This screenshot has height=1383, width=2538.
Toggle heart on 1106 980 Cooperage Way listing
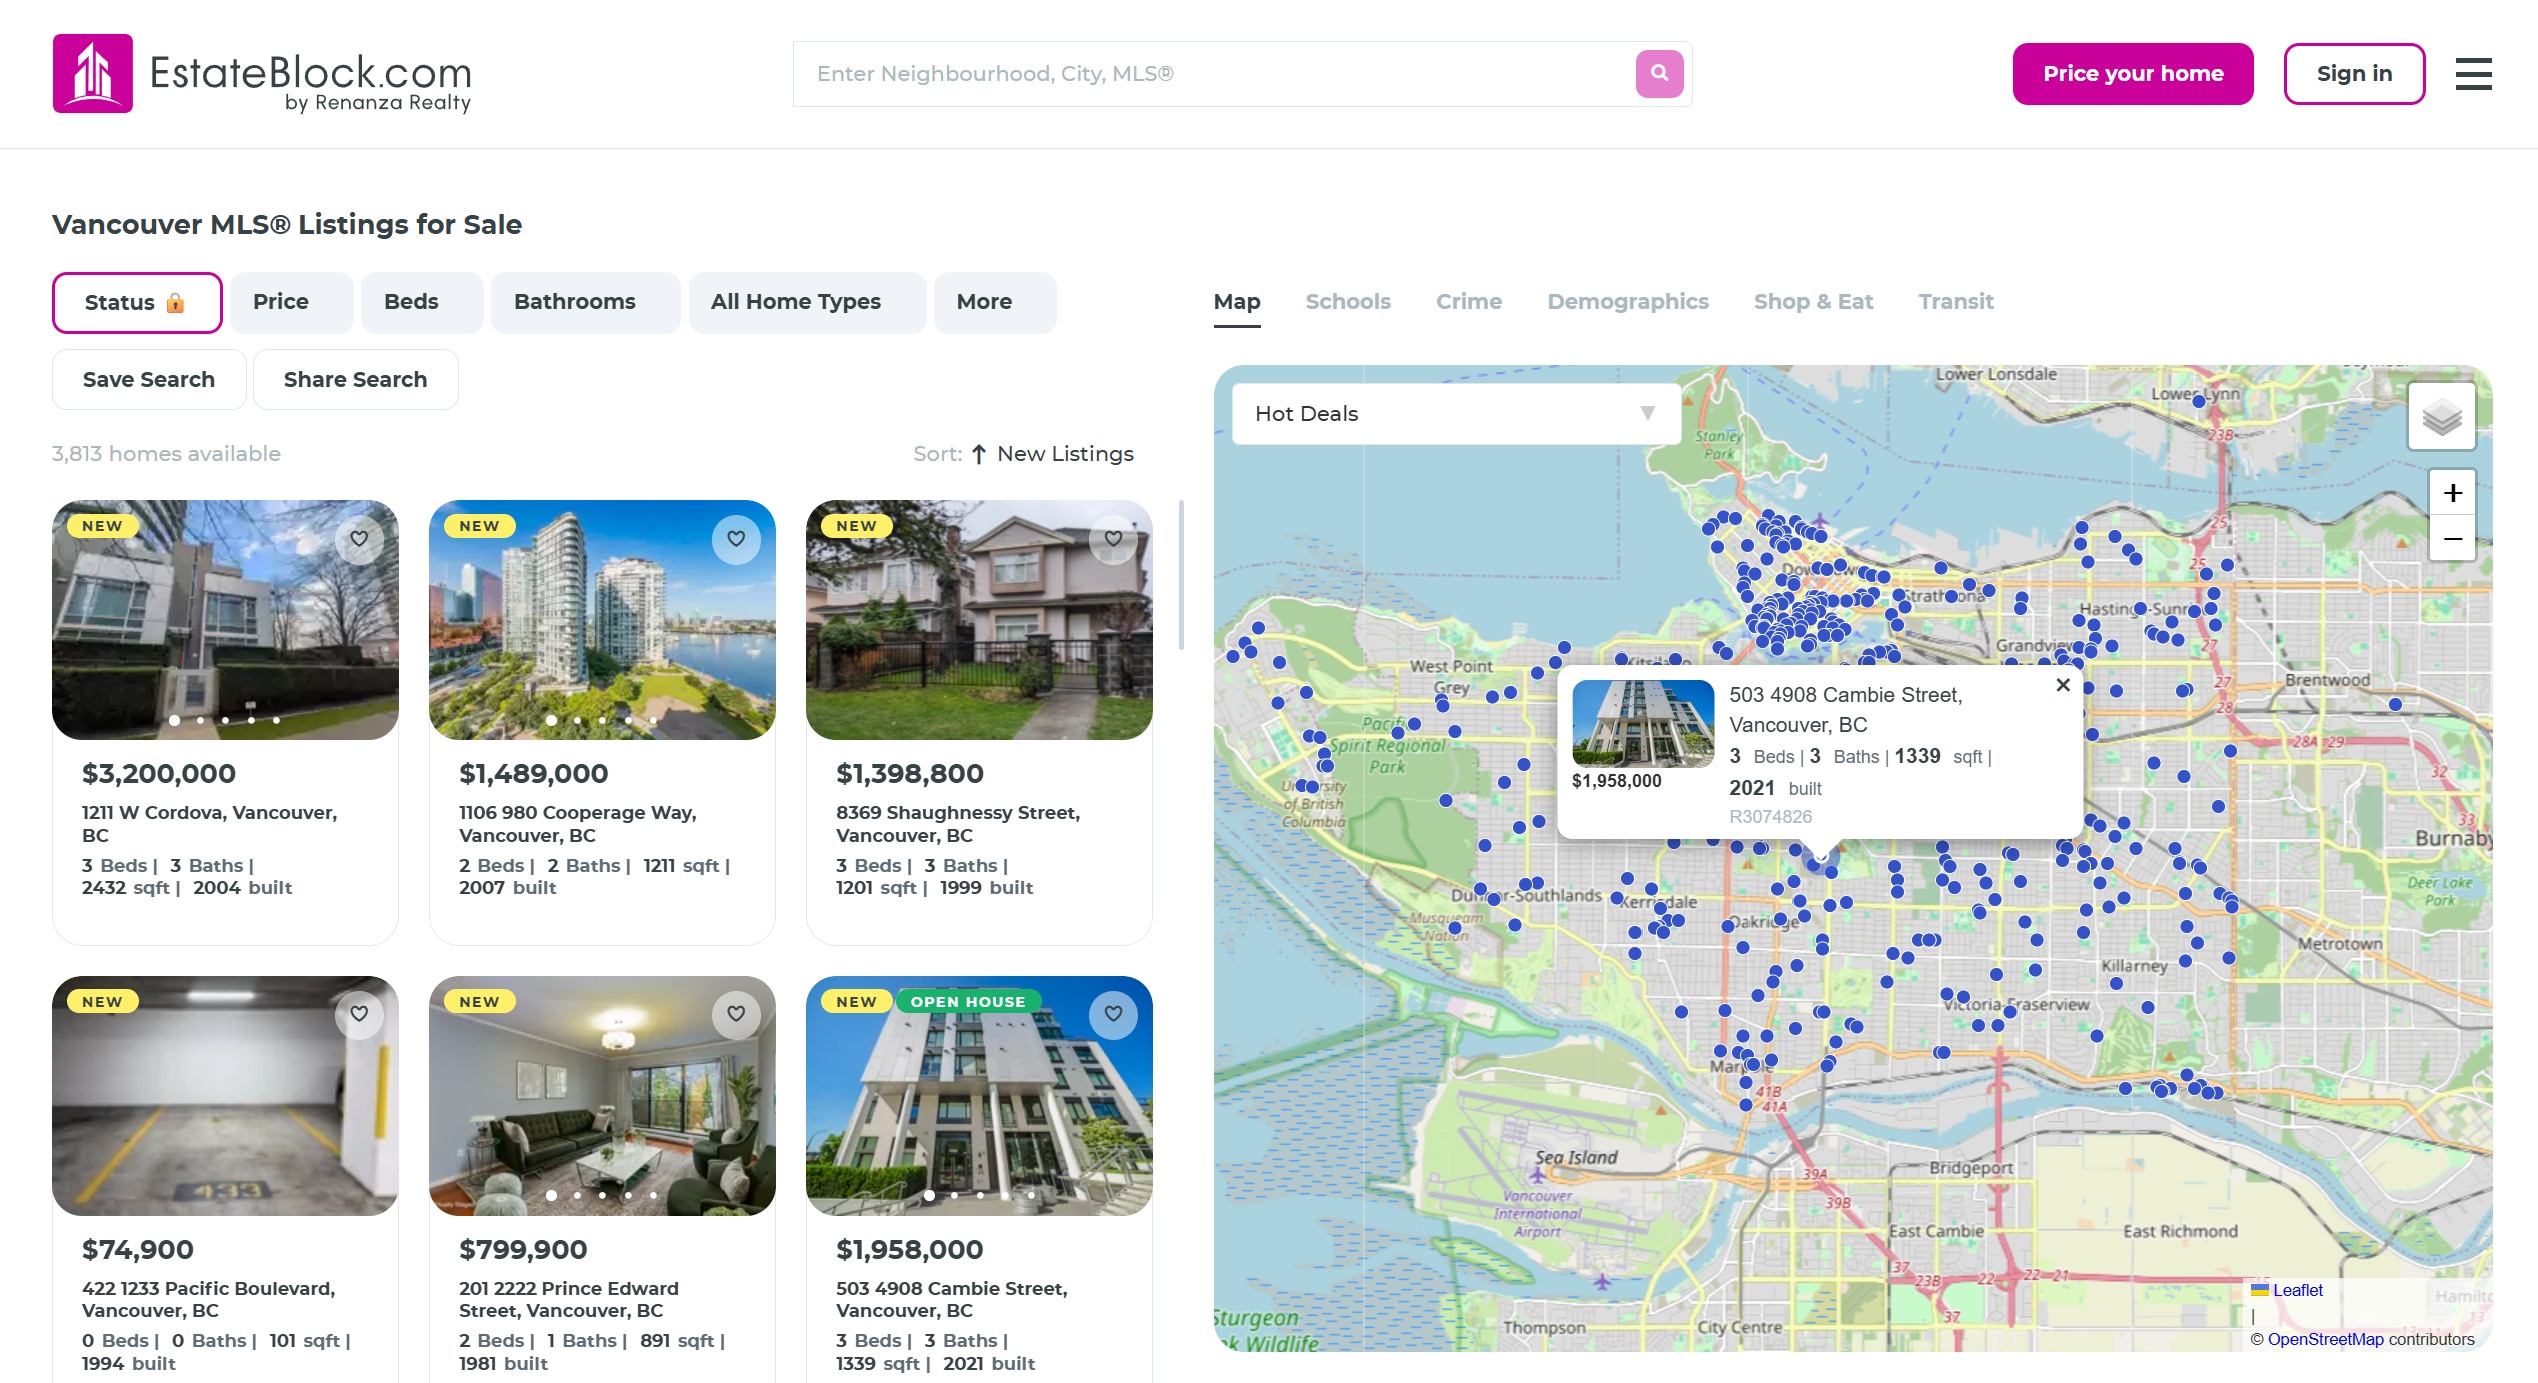click(x=736, y=539)
